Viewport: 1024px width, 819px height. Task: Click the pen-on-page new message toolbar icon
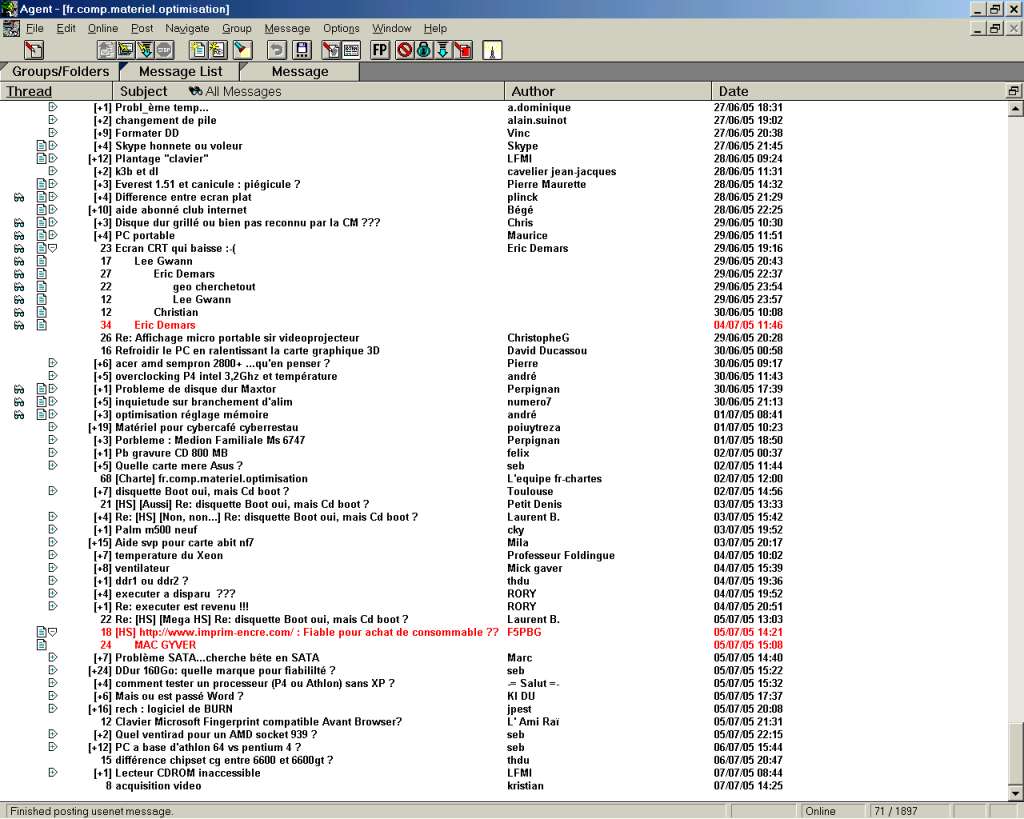click(33, 50)
